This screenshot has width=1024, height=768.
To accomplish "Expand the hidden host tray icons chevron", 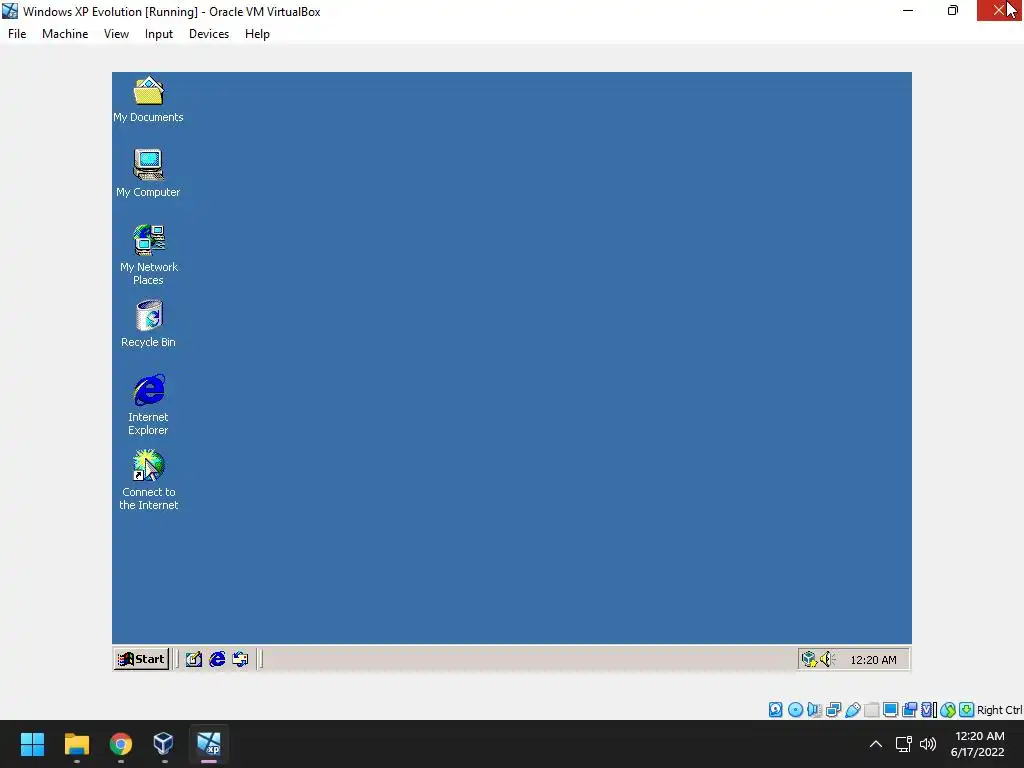I will click(876, 744).
